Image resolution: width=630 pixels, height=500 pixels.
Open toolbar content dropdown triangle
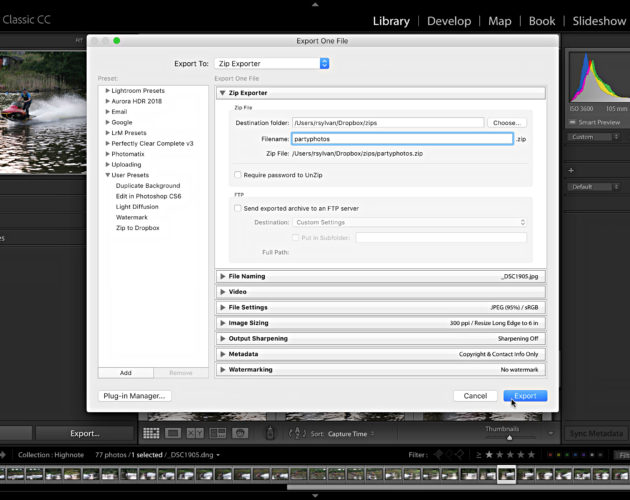[x=550, y=433]
